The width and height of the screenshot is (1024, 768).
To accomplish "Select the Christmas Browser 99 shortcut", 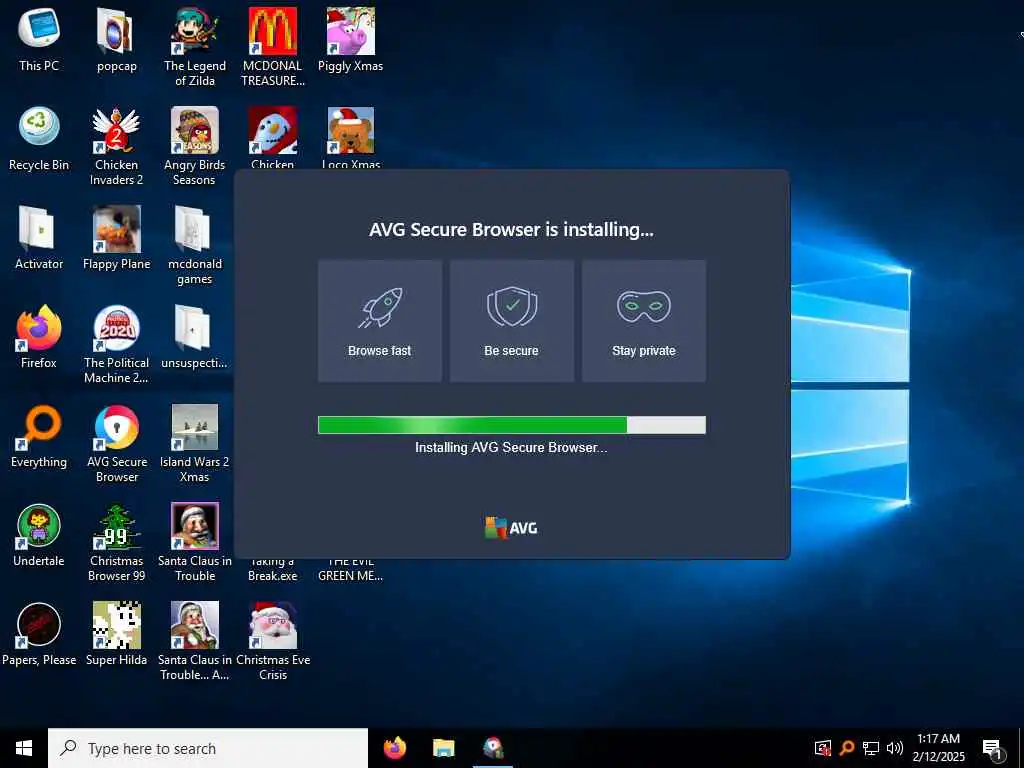I will [x=116, y=542].
